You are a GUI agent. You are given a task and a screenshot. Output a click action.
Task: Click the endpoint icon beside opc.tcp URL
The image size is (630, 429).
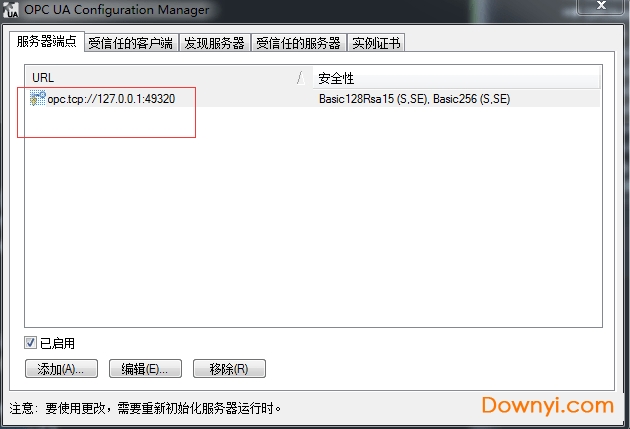coord(38,98)
